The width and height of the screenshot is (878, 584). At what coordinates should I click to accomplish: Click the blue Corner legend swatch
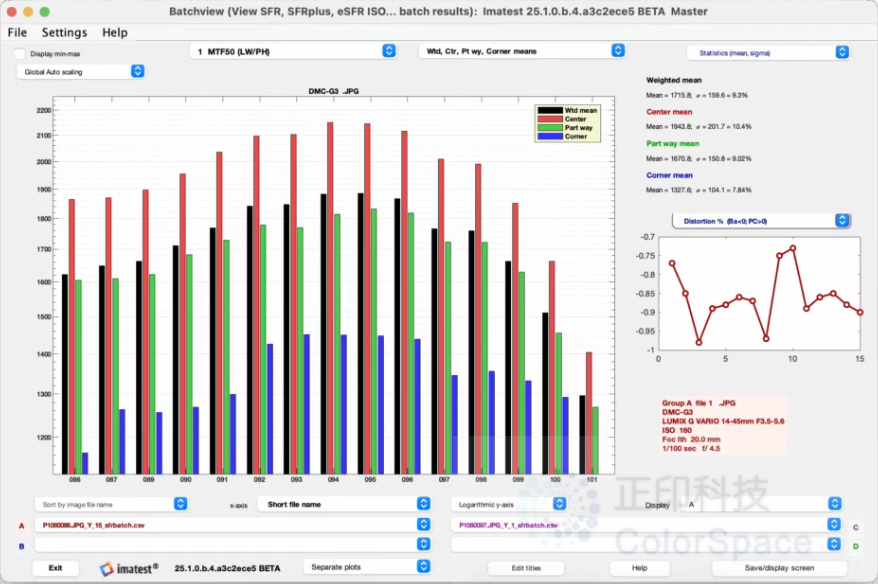coord(549,136)
